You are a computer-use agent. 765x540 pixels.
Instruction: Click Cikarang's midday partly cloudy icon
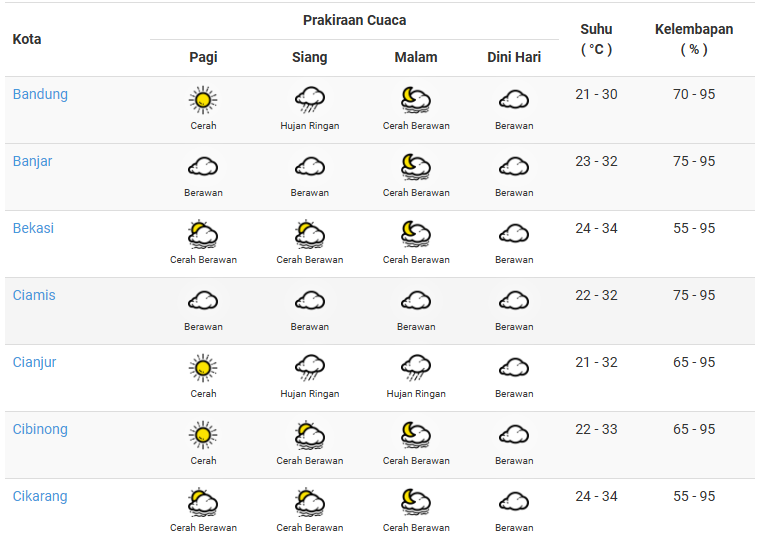point(309,501)
